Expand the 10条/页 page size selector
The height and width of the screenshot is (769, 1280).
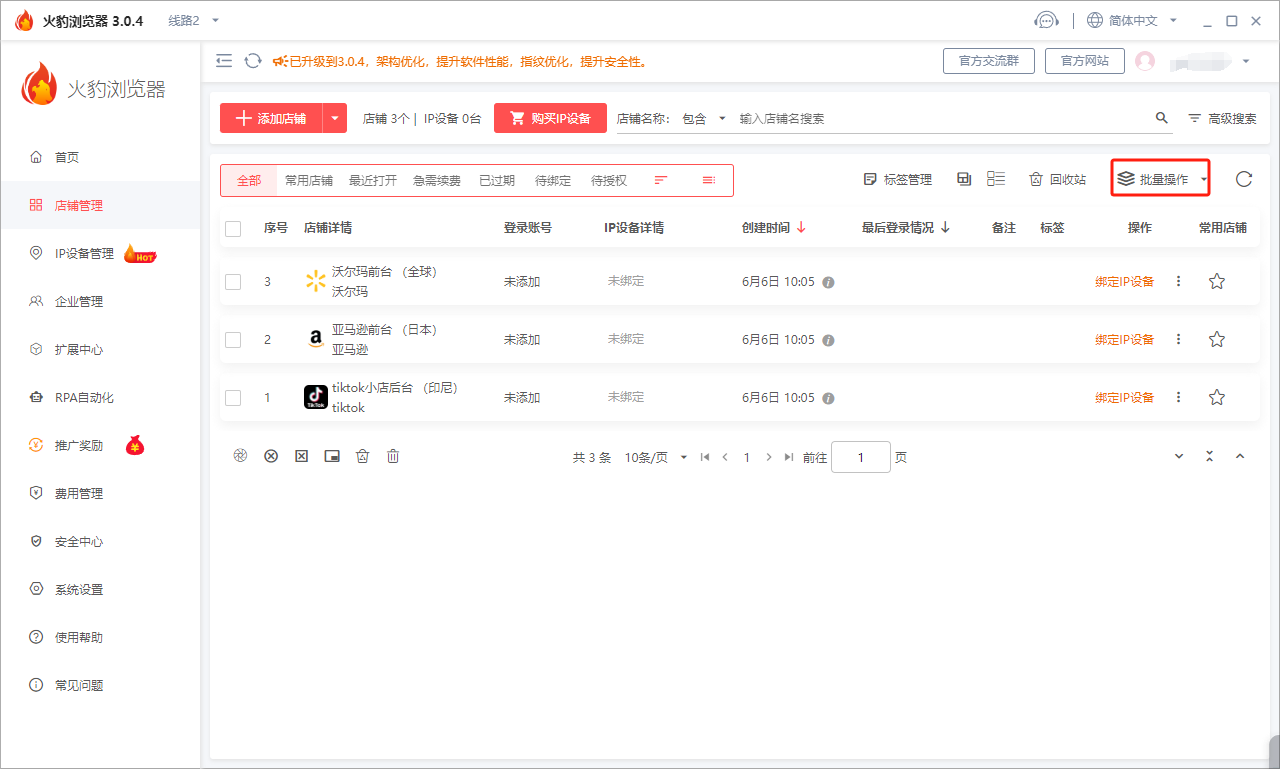pos(656,457)
